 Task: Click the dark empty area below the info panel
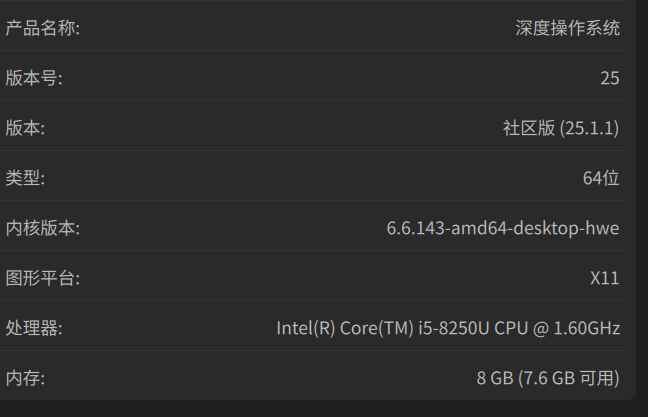point(324,409)
